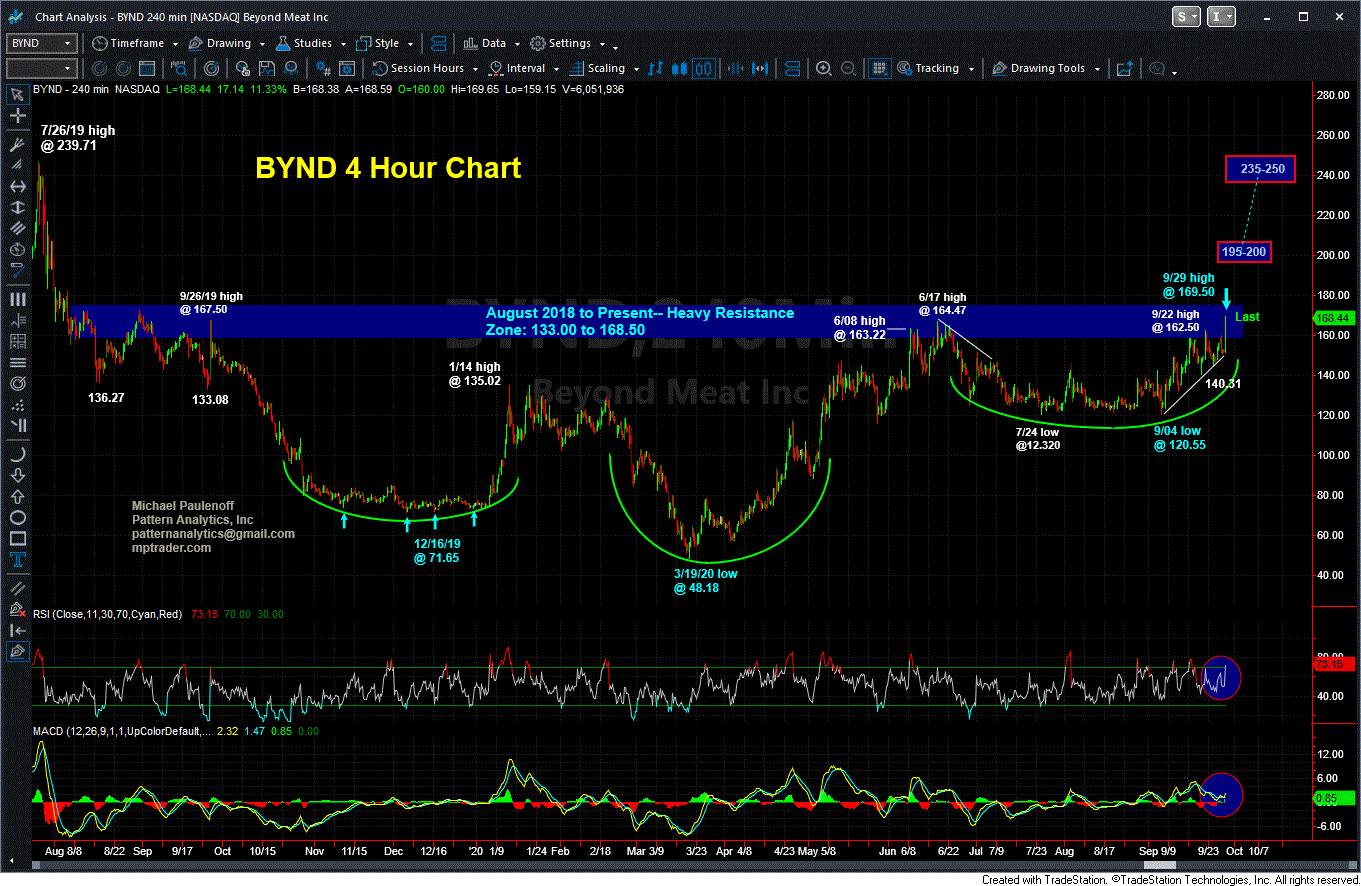
Task: Toggle drawing mode icon at sidebar bottom
Action: (17, 651)
